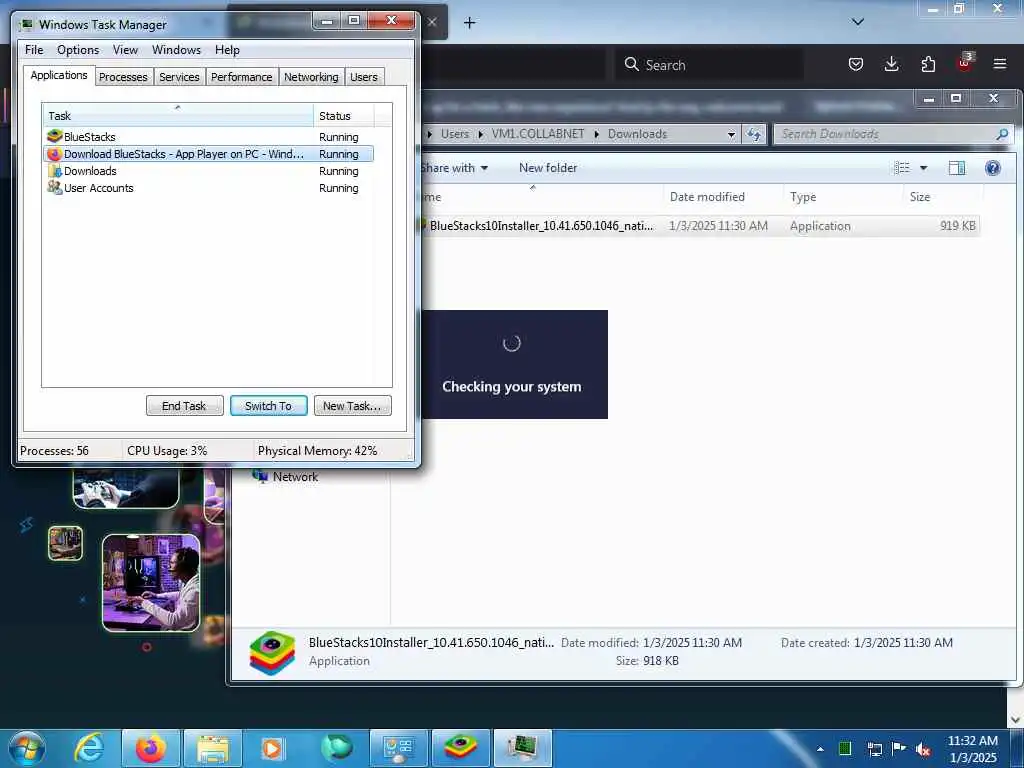1024x768 pixels.
Task: Select the Downloads task row
Action: (208, 171)
